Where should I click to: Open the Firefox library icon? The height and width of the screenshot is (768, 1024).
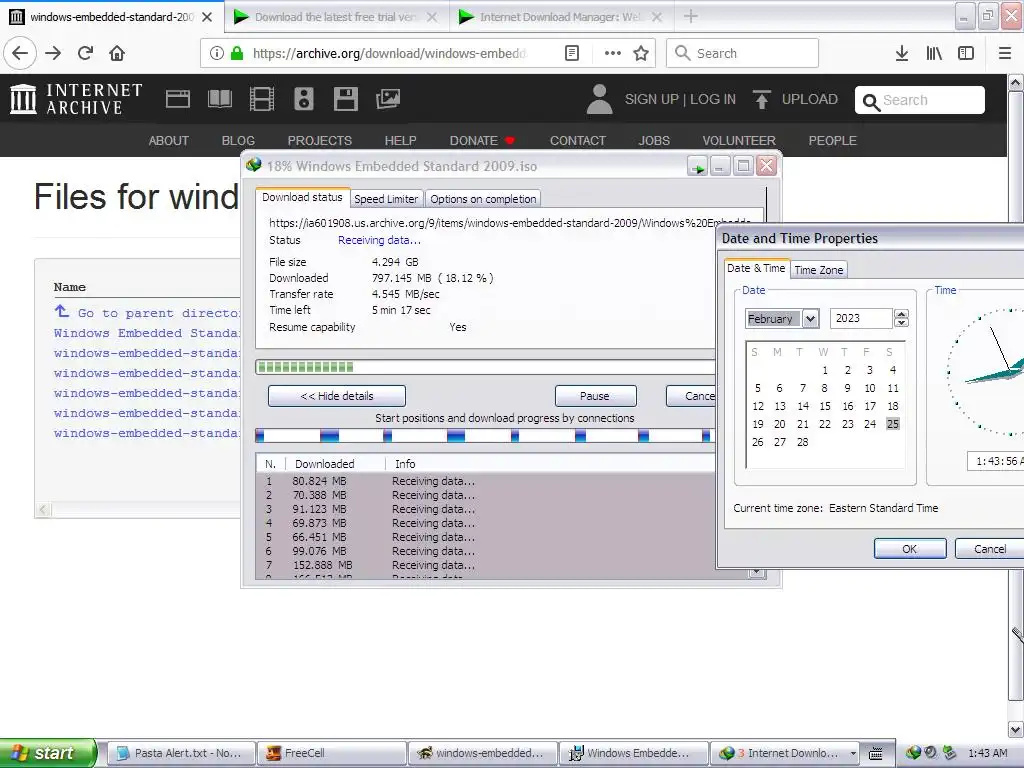point(934,53)
